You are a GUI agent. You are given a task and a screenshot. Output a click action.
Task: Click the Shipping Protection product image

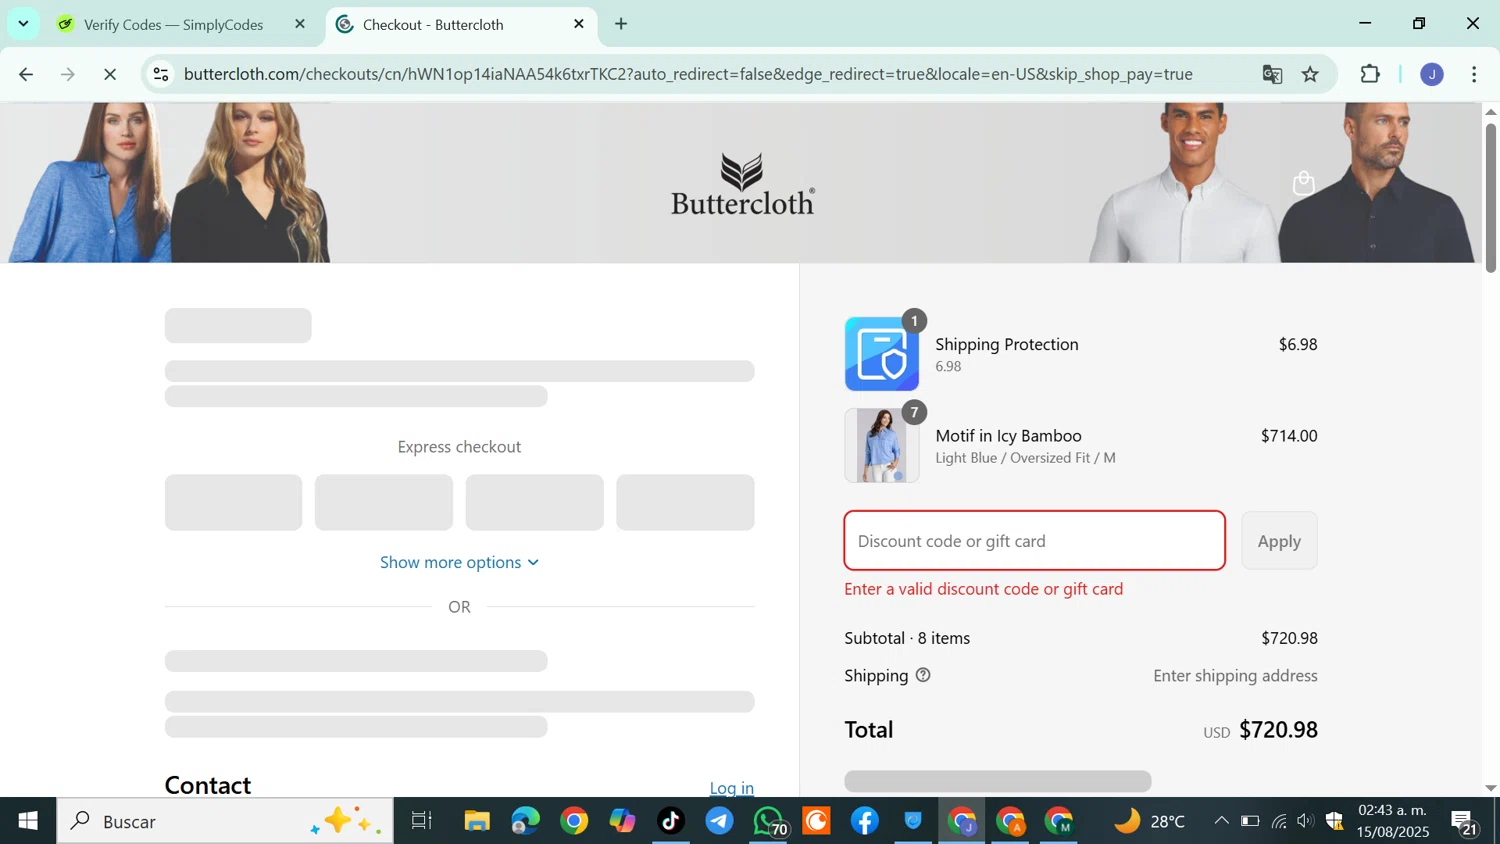click(882, 354)
